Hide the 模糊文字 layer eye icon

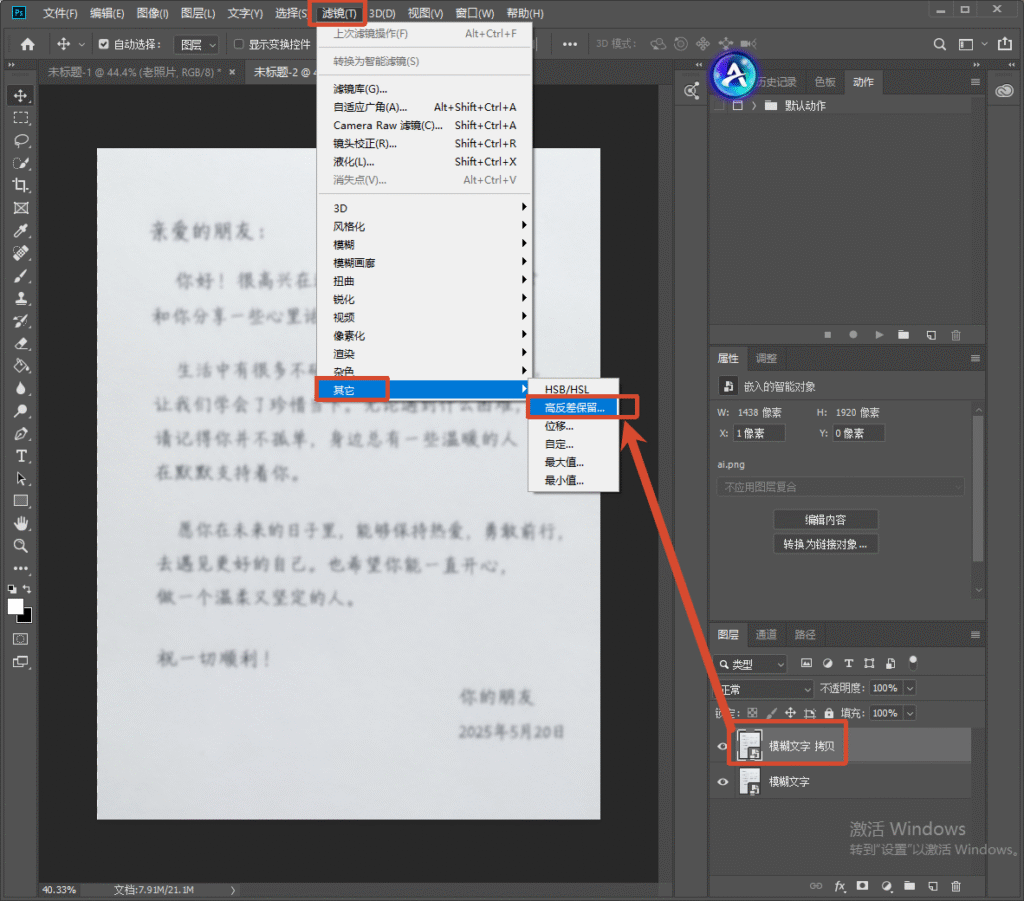[722, 782]
